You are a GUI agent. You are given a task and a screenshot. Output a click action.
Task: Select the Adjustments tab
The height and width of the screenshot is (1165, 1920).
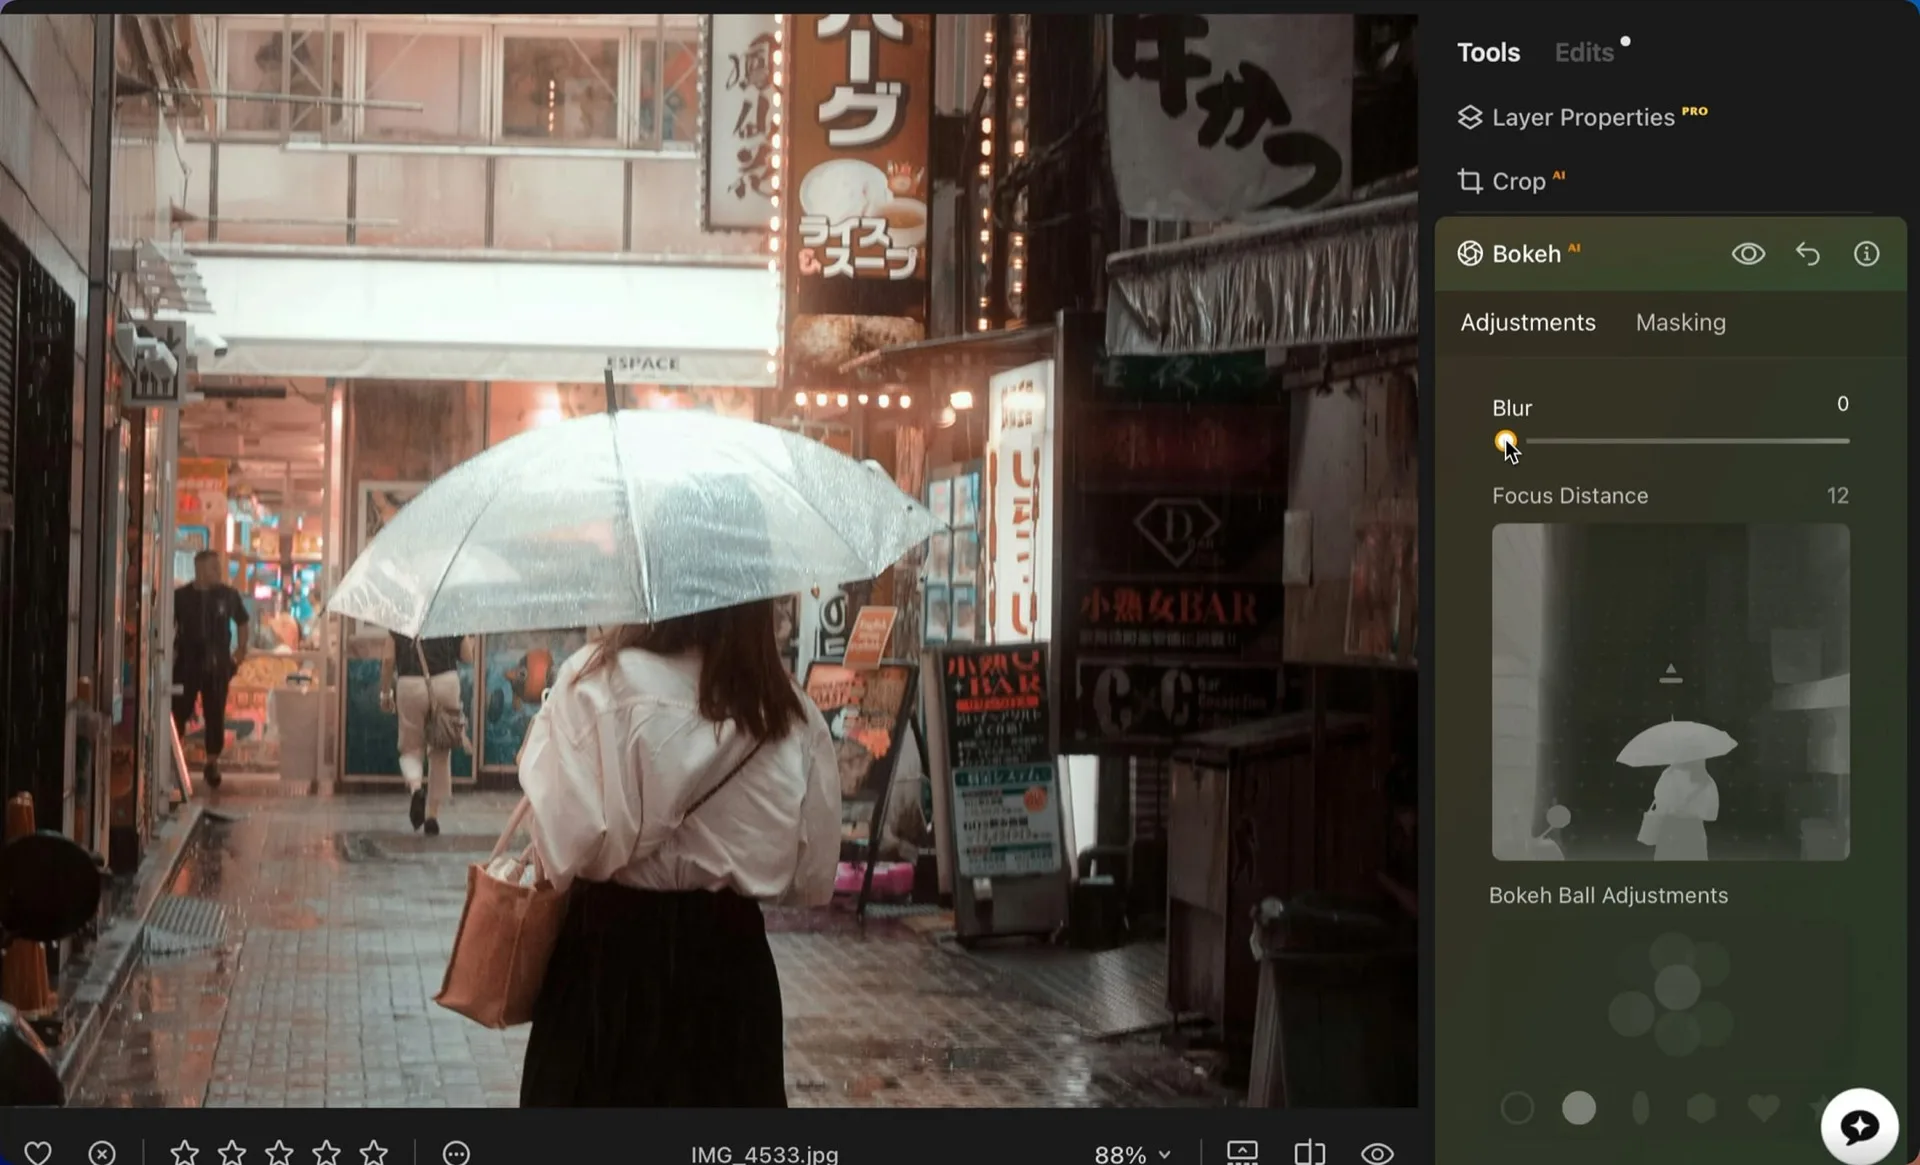1528,322
